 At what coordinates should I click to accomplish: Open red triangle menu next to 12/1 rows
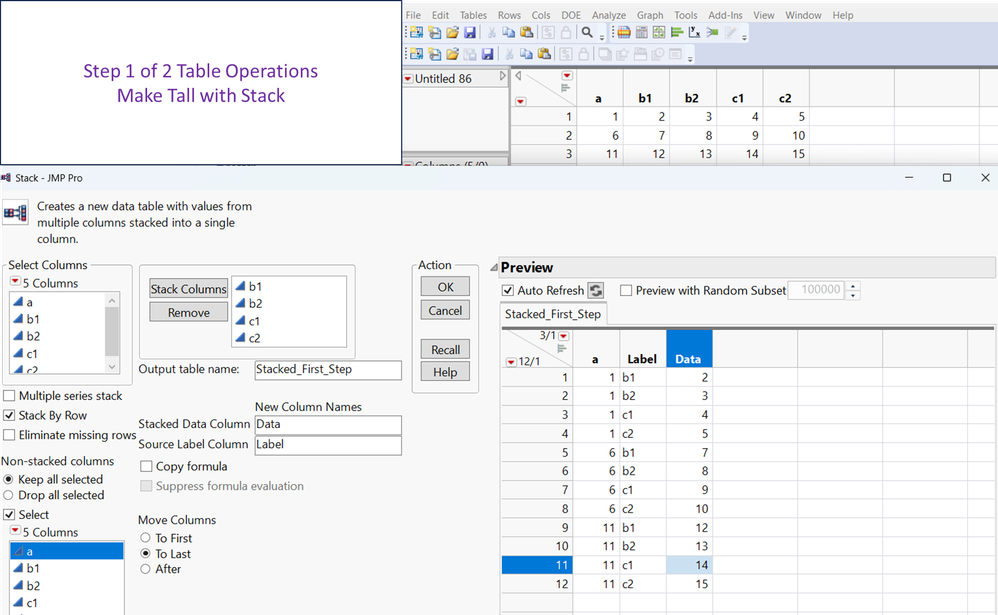512,362
